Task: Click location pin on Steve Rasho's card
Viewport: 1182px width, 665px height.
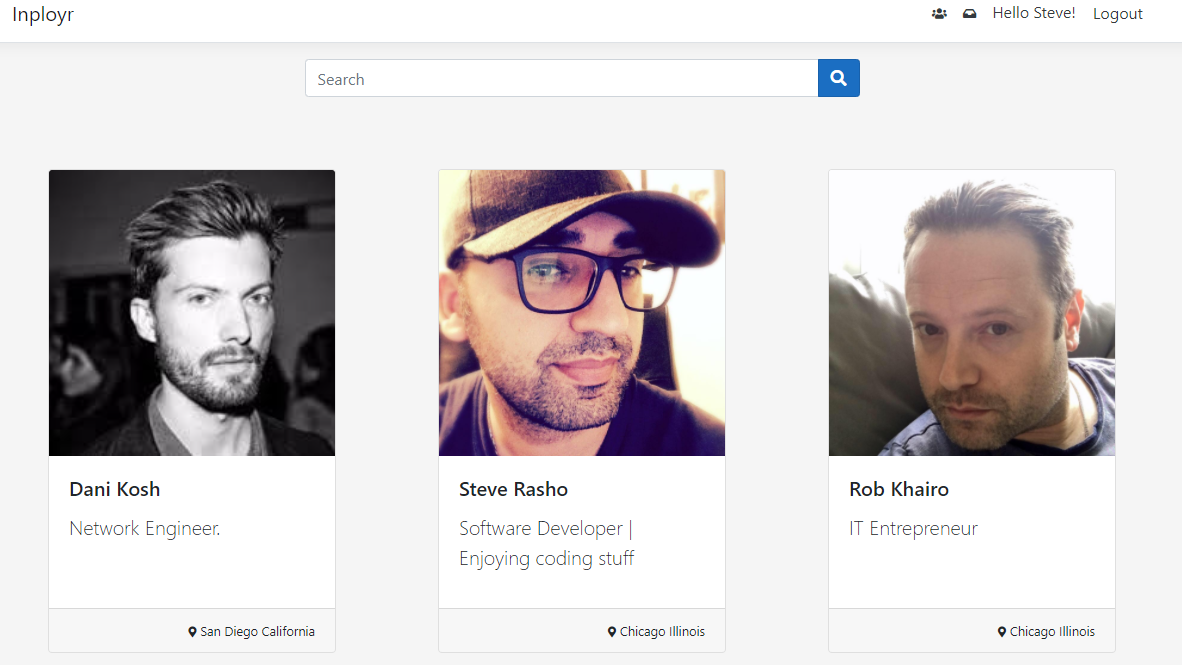Action: 612,632
